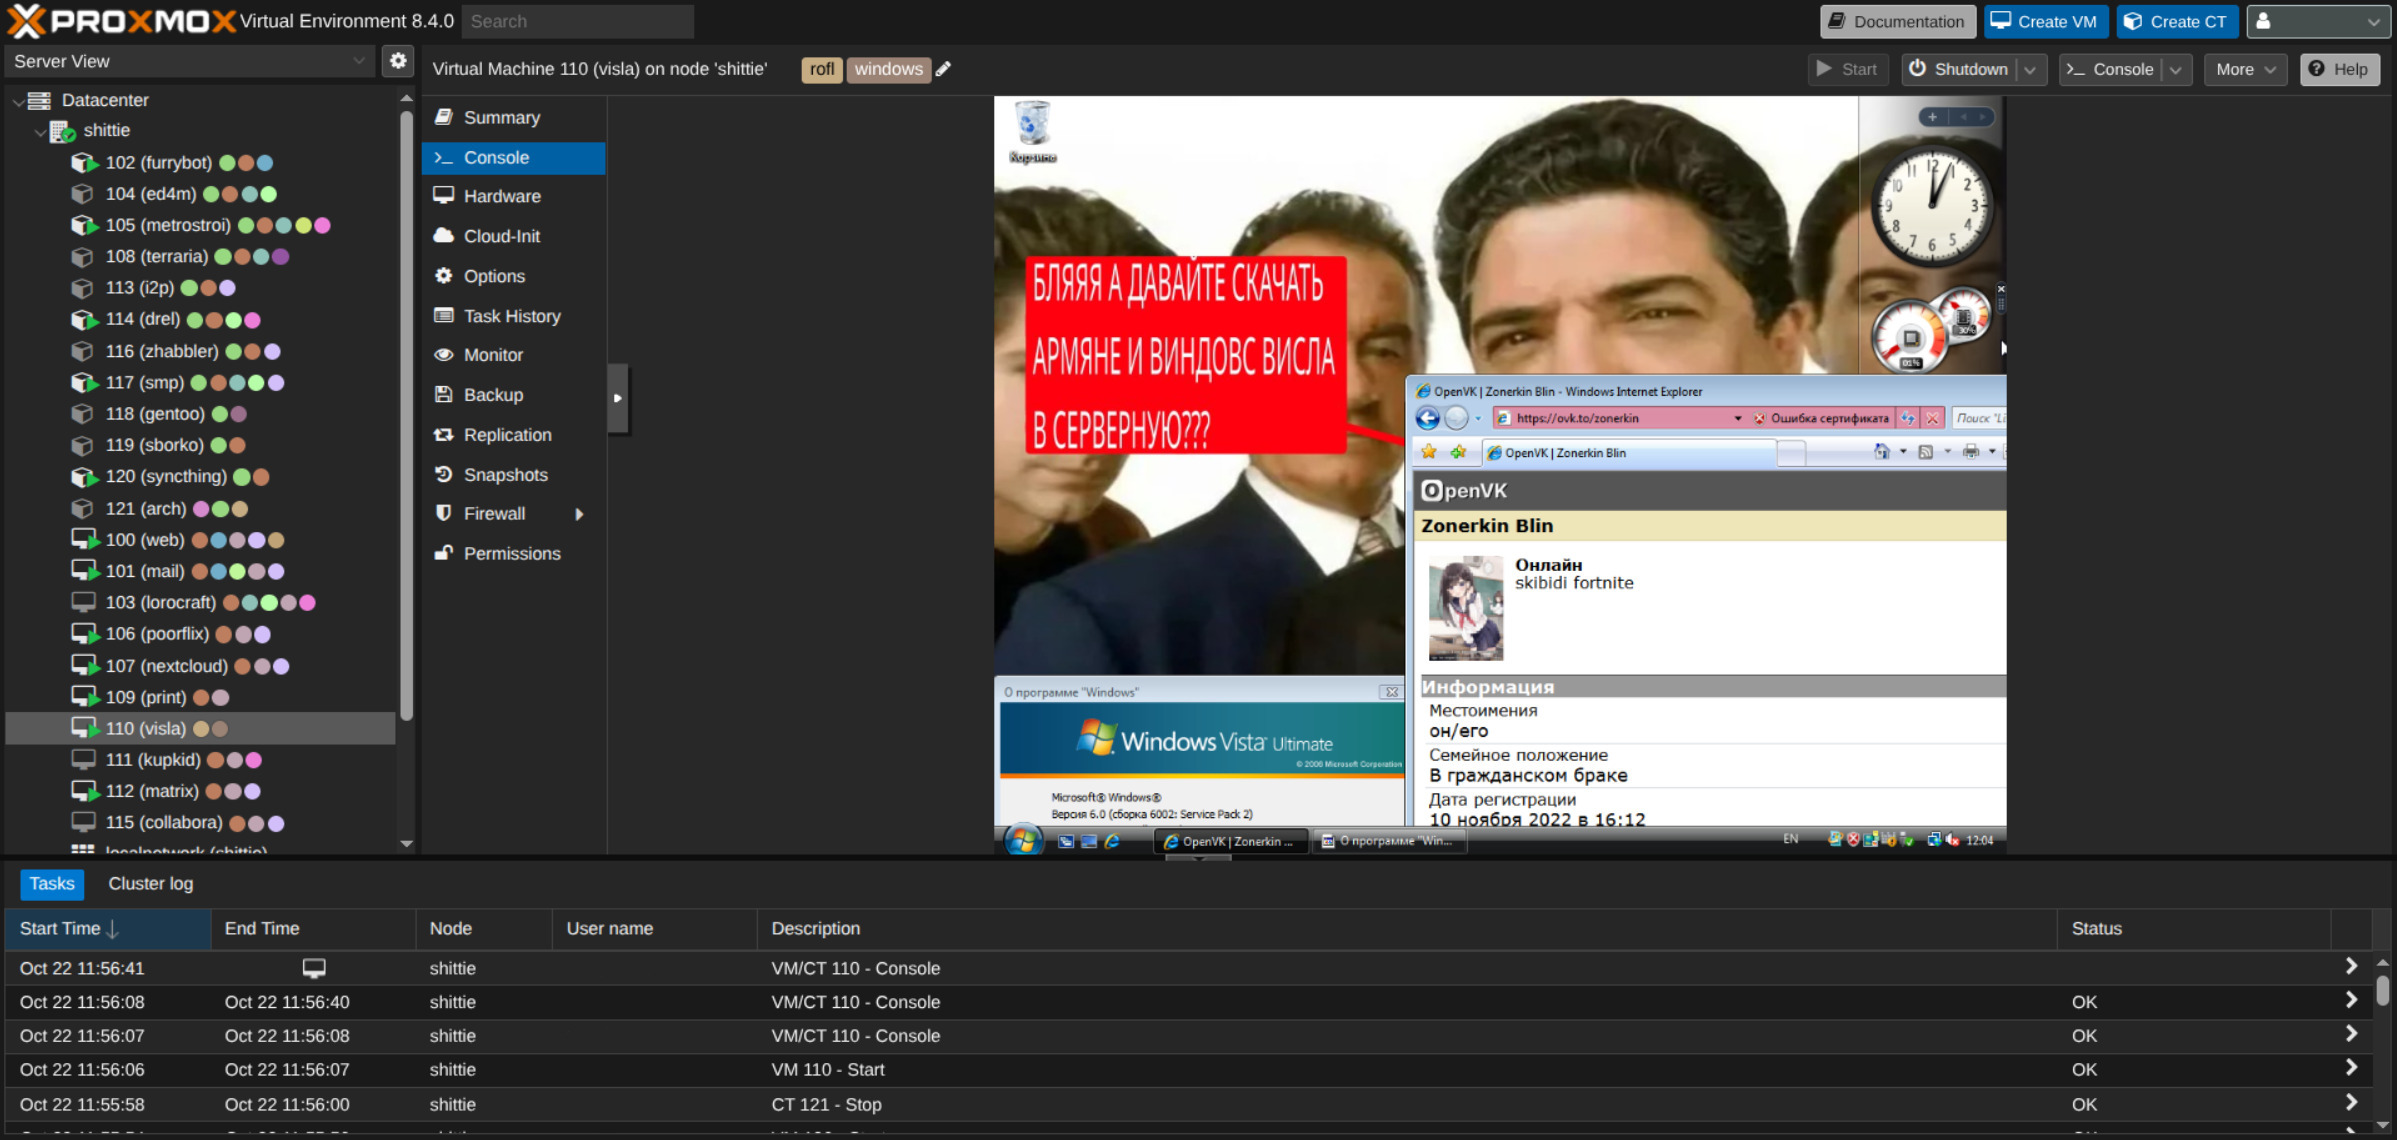The height and width of the screenshot is (1140, 2397).
Task: Click the Create VM button
Action: [2045, 21]
